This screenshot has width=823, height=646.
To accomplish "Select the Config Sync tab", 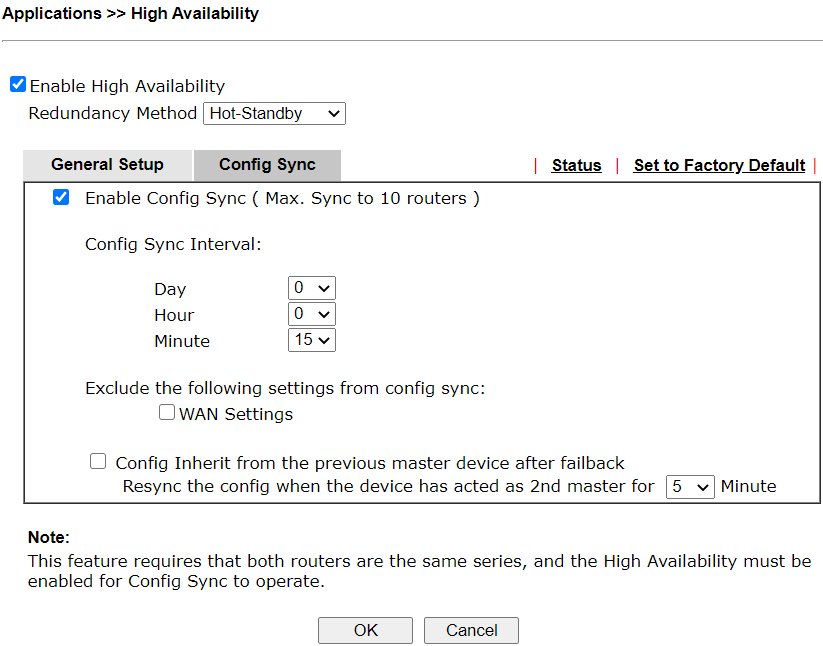I will click(x=267, y=165).
